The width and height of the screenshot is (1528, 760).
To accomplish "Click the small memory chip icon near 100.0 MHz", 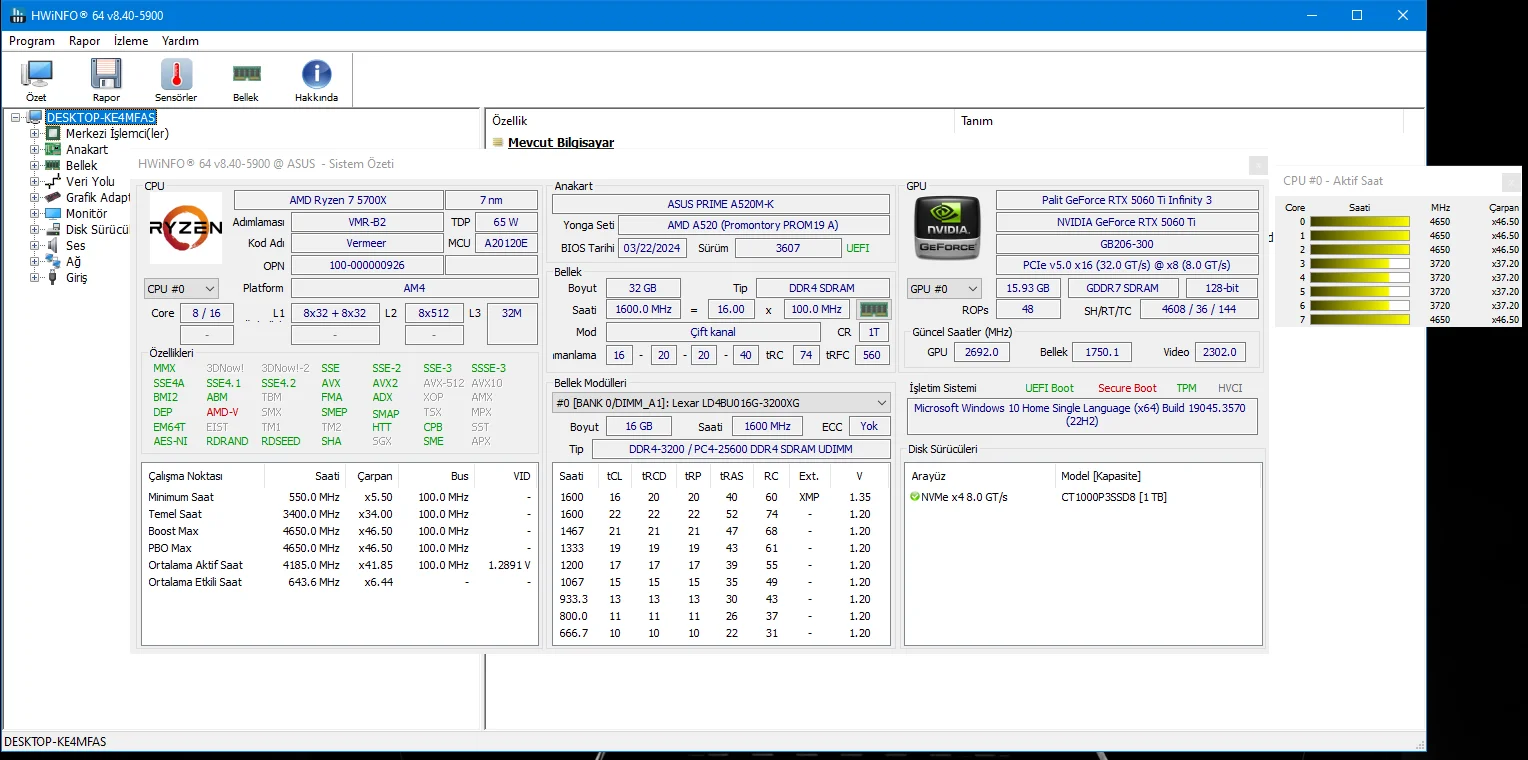I will [873, 310].
